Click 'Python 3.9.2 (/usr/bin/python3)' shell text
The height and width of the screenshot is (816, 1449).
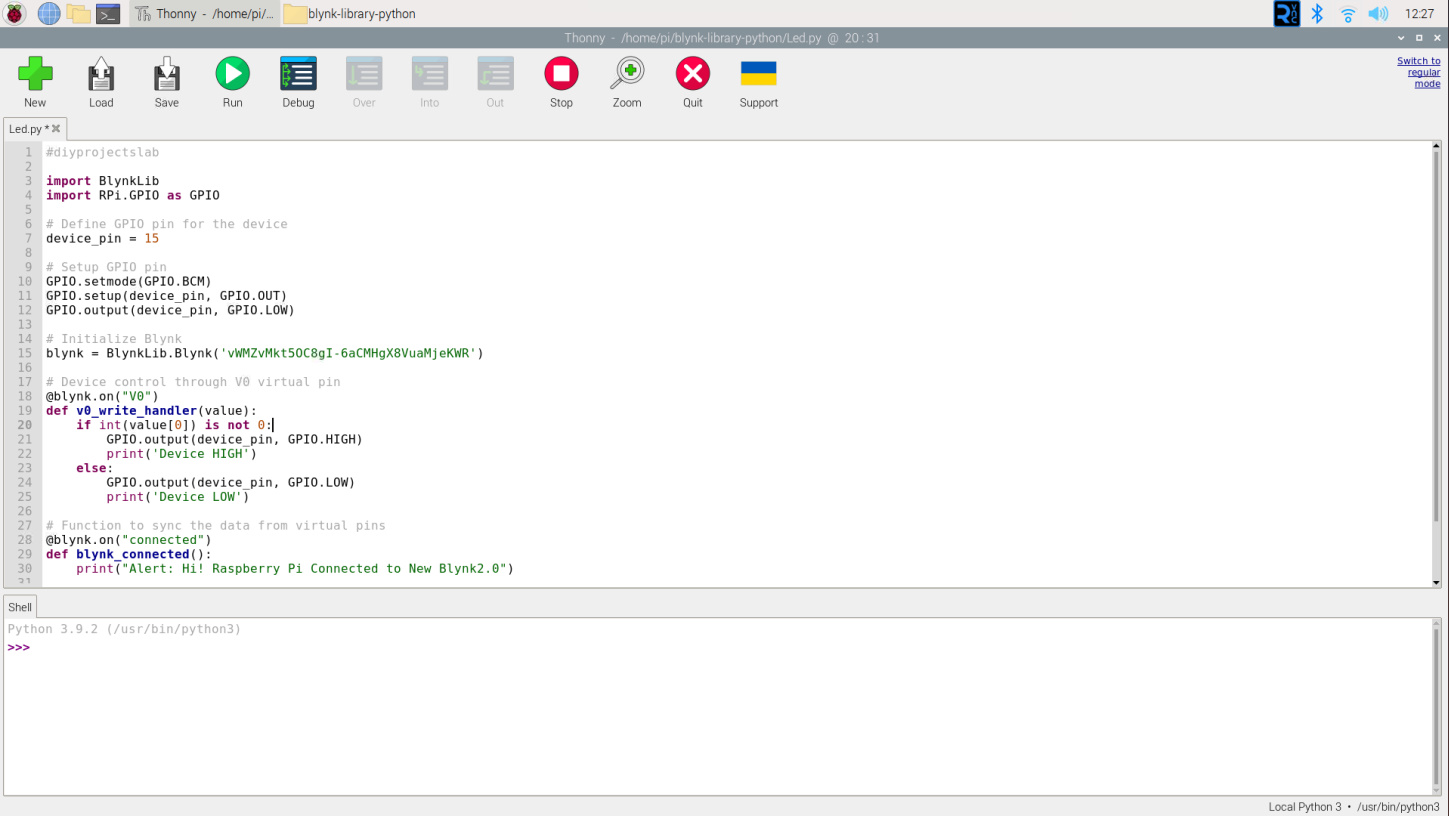124,629
